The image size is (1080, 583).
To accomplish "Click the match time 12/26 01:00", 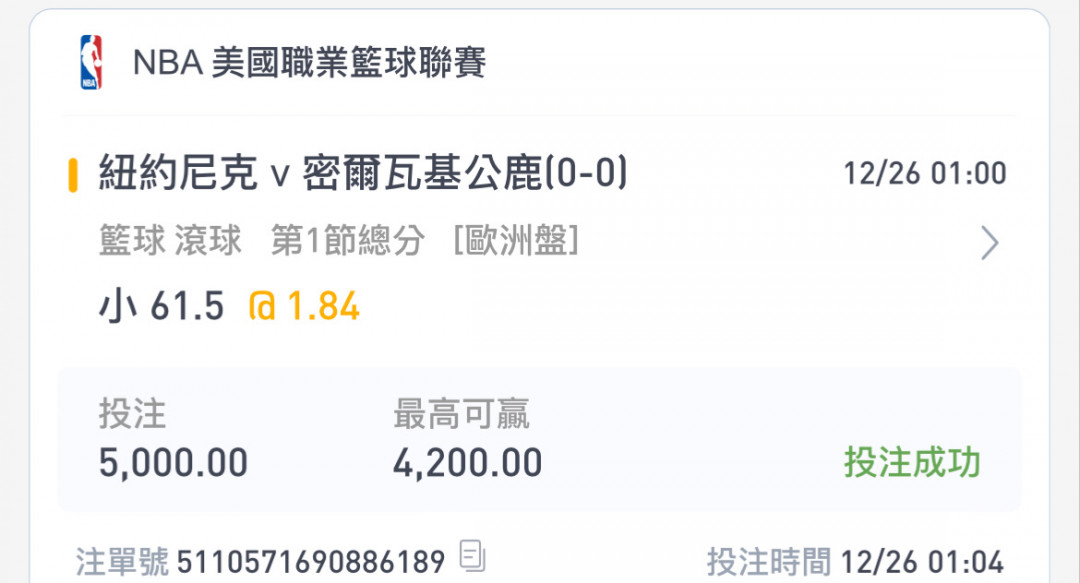I will pos(925,173).
